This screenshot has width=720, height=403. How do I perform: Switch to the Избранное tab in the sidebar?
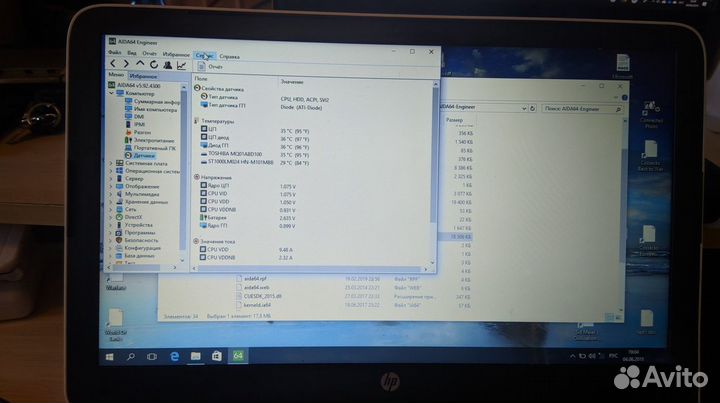pos(143,76)
